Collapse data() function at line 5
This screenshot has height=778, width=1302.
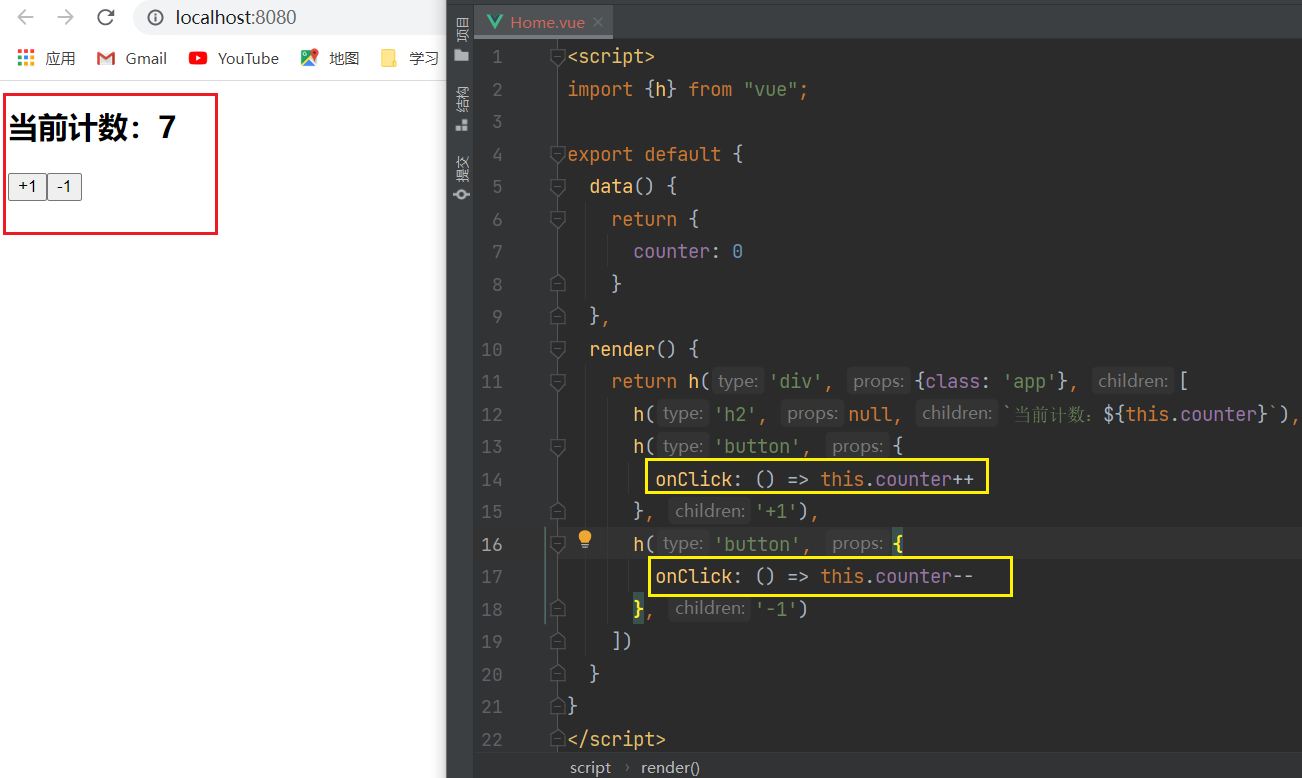(558, 187)
